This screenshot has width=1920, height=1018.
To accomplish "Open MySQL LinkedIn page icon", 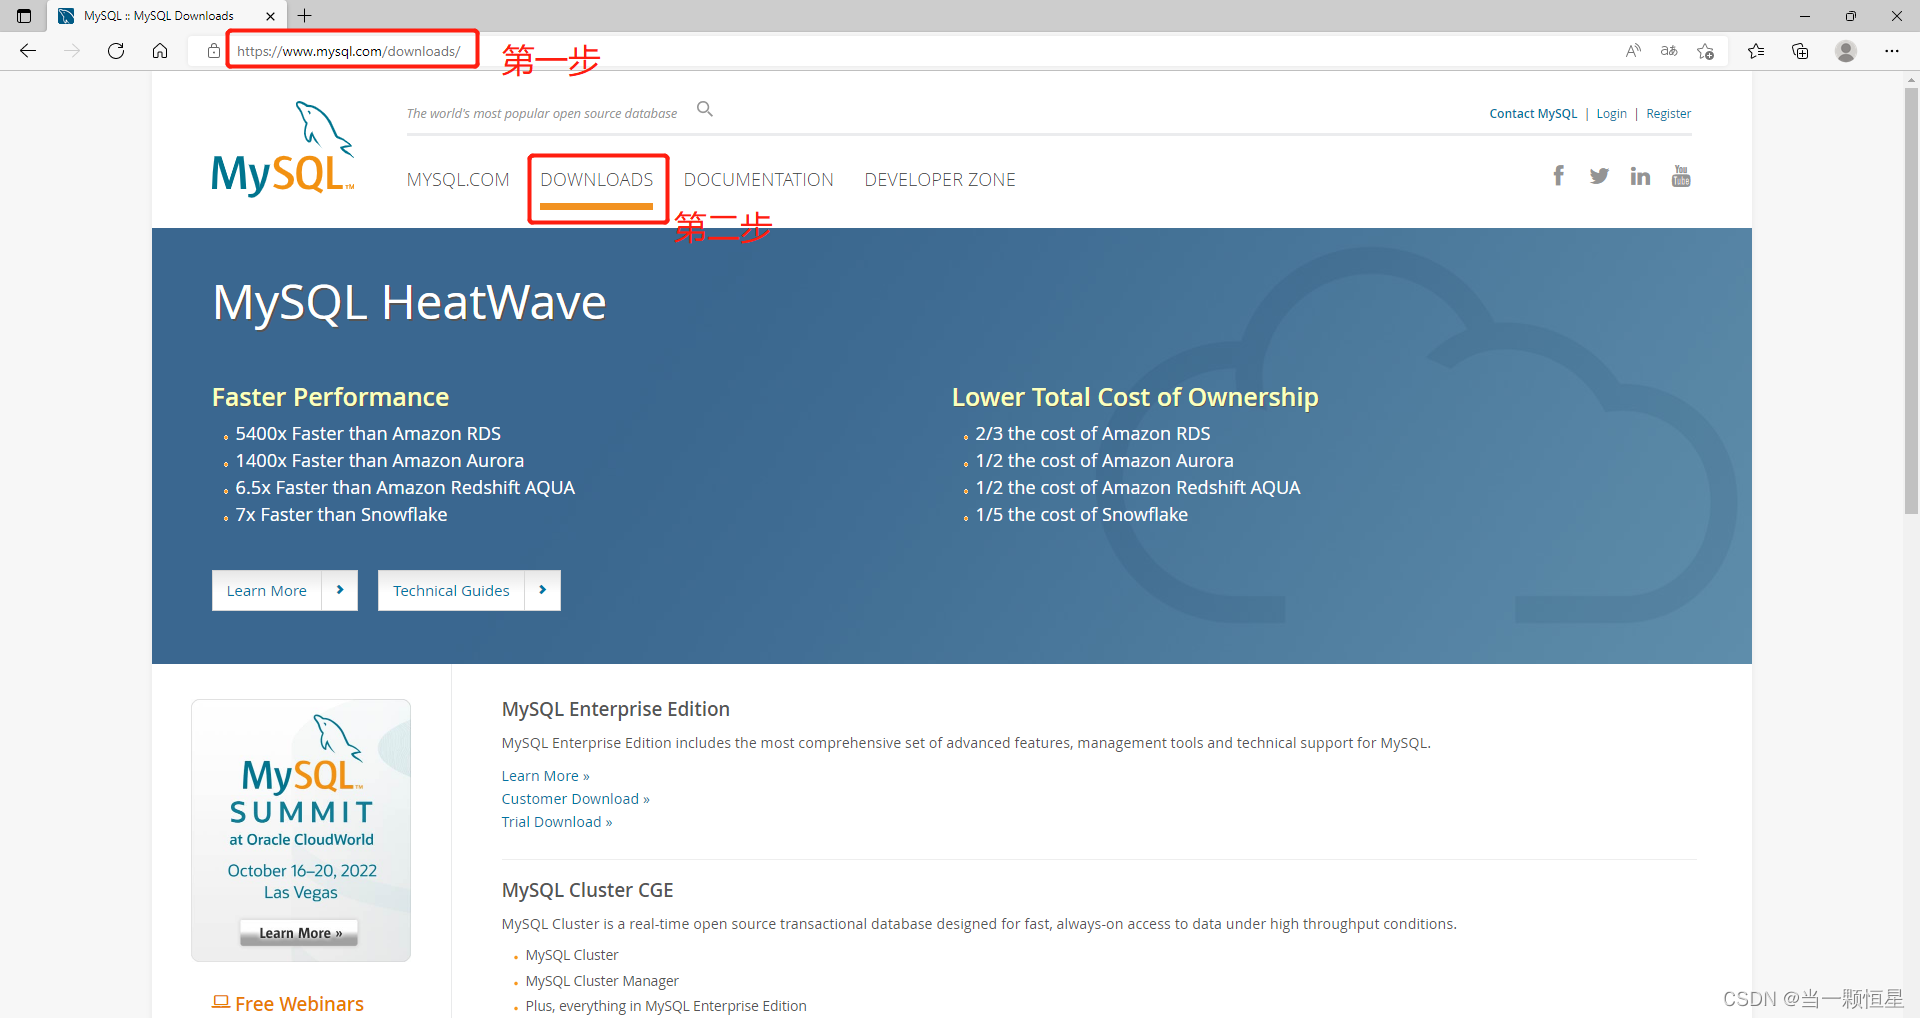I will (x=1640, y=176).
